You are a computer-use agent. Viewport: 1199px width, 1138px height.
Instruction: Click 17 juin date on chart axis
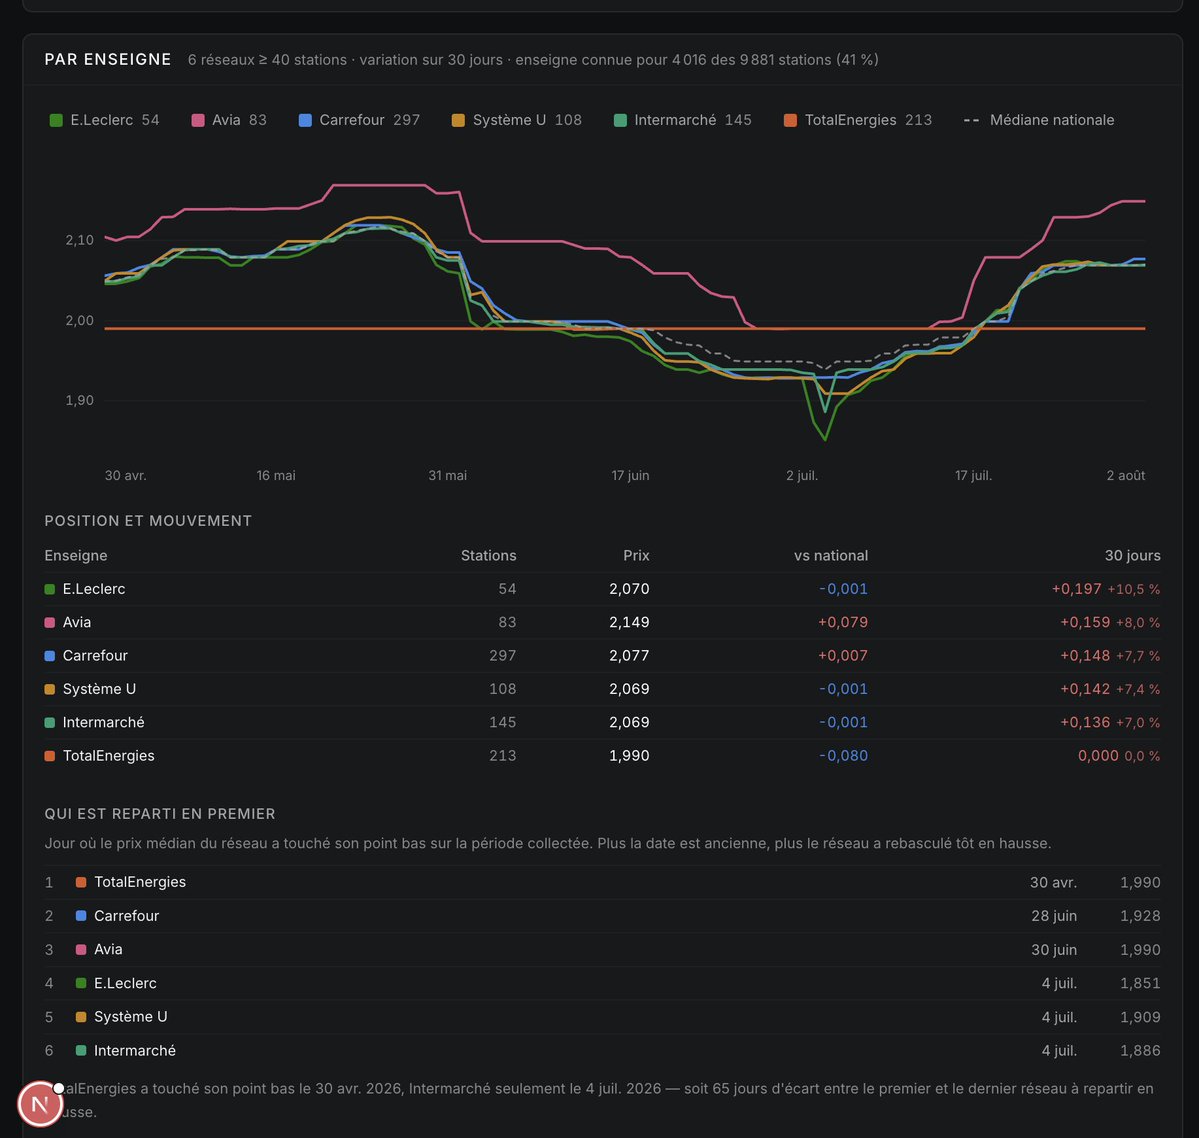[630, 476]
